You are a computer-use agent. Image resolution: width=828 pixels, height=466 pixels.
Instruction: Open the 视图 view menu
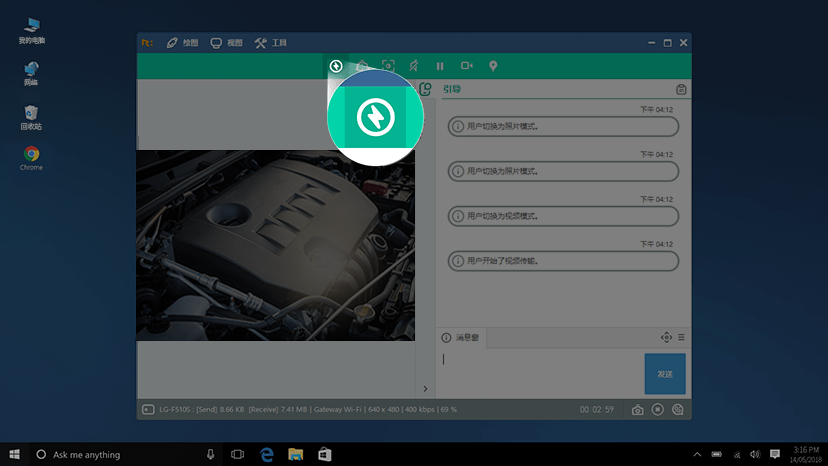point(227,43)
